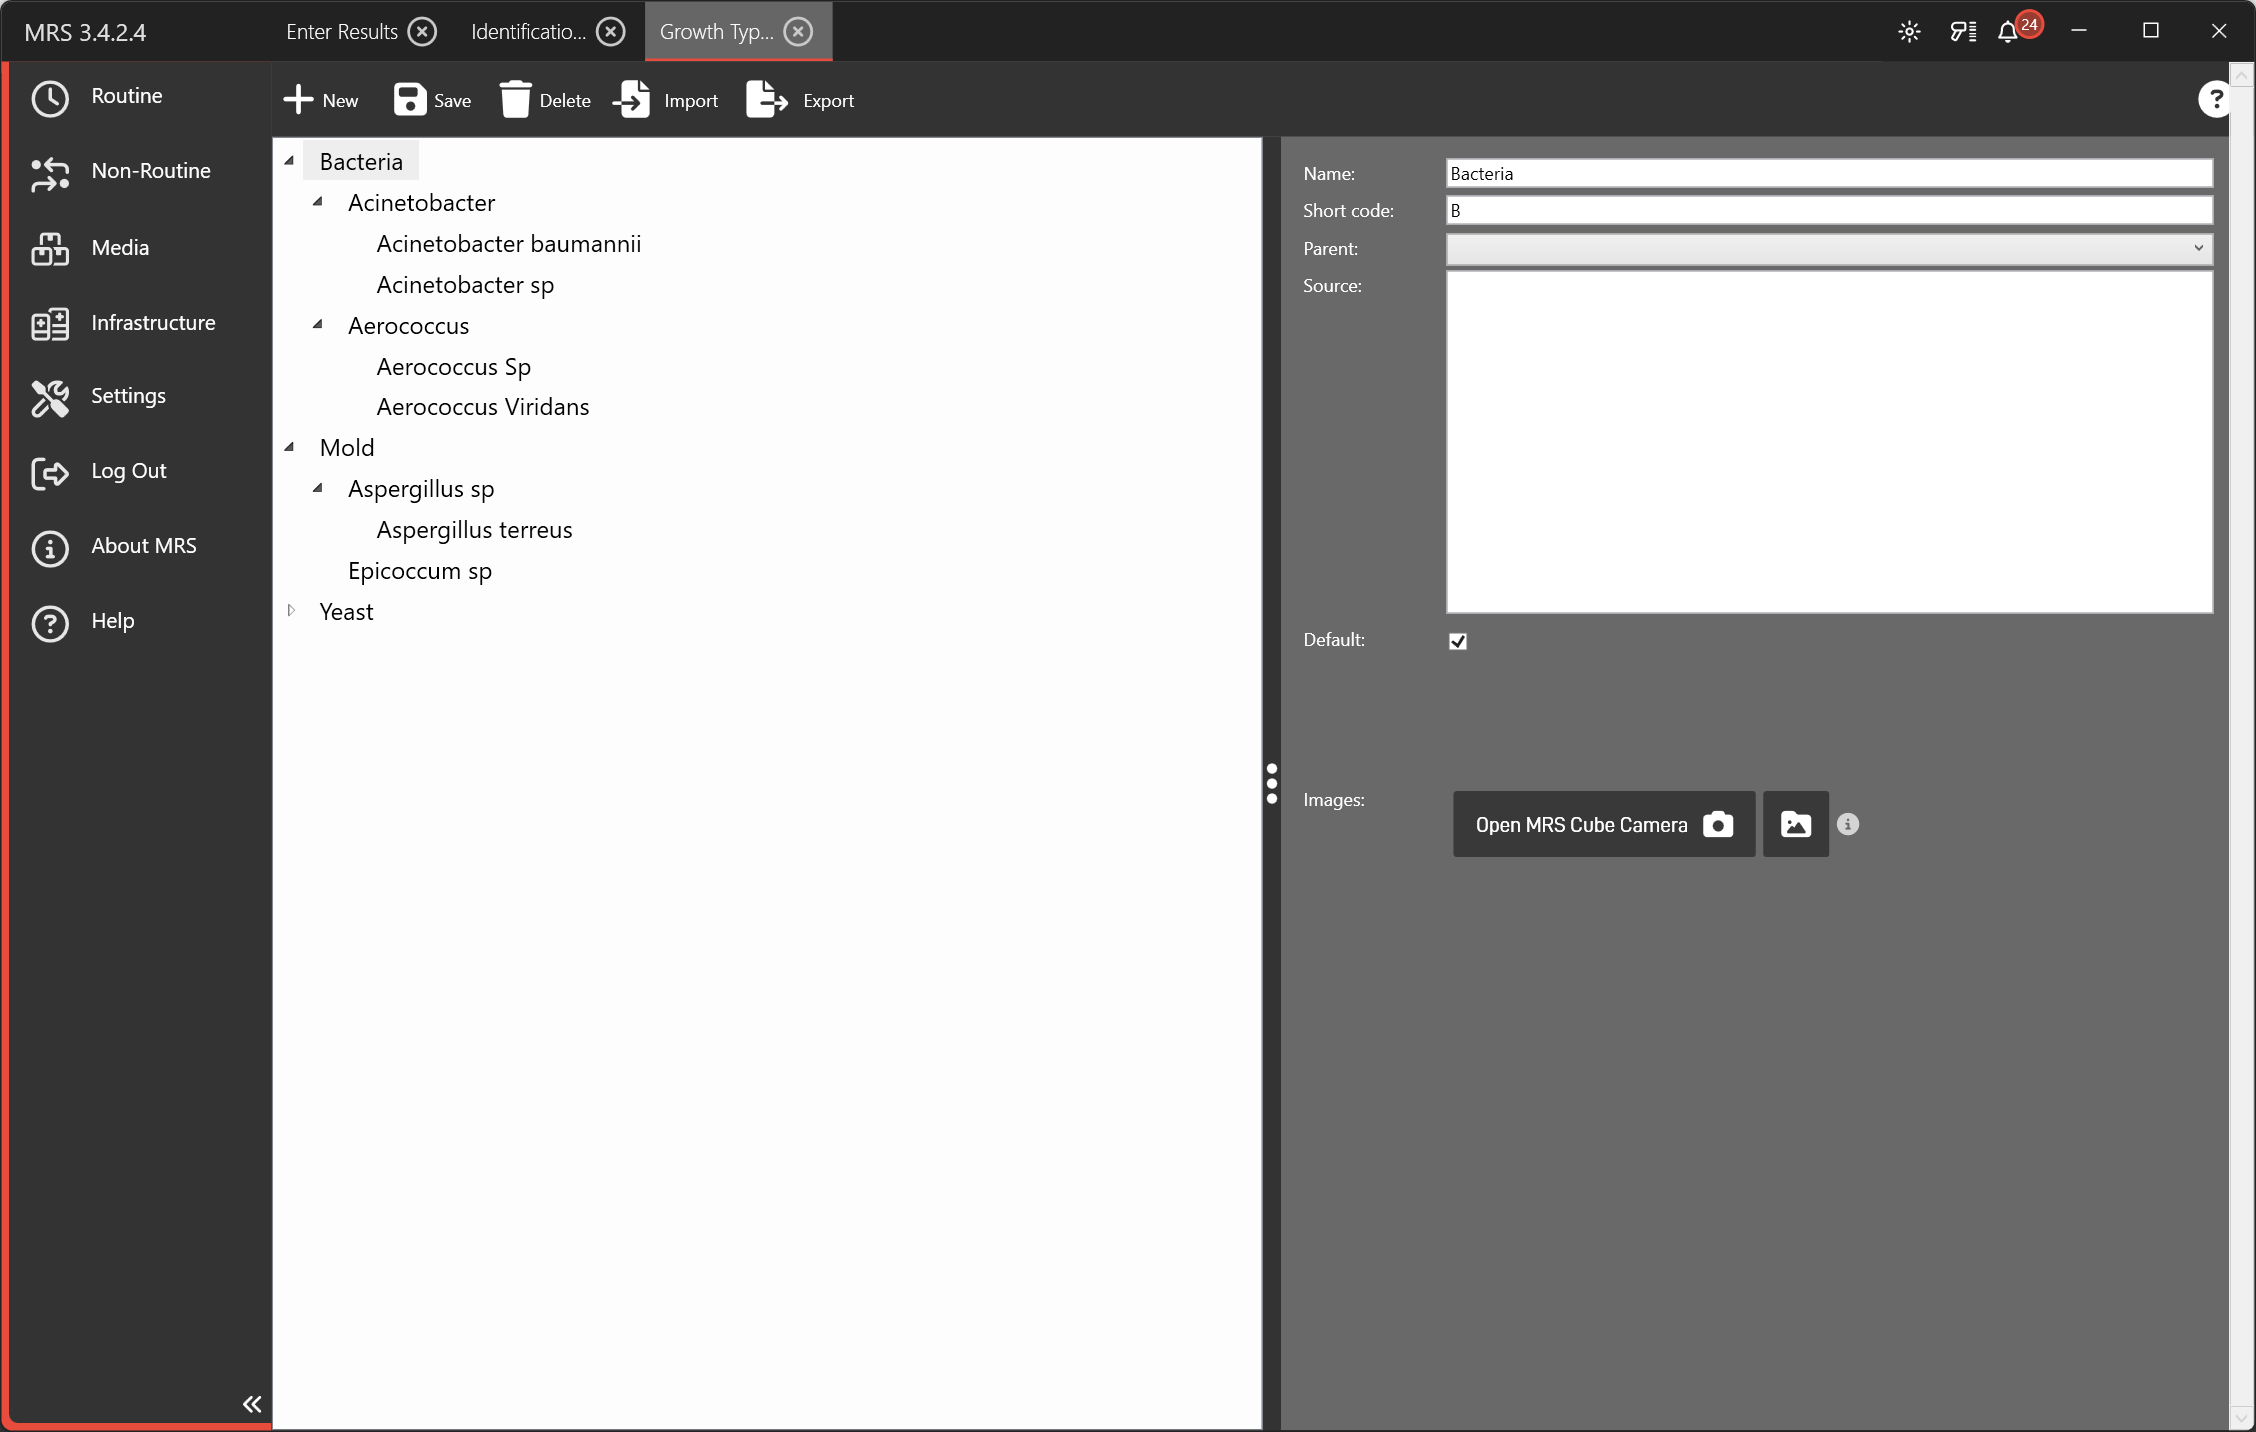Image resolution: width=2256 pixels, height=1432 pixels.
Task: Expand the Yeast tree node
Action: tap(291, 611)
